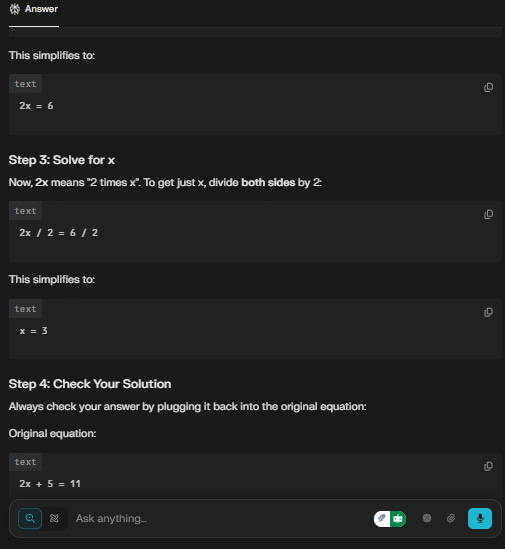Select the Search mode icon

pos(30,518)
